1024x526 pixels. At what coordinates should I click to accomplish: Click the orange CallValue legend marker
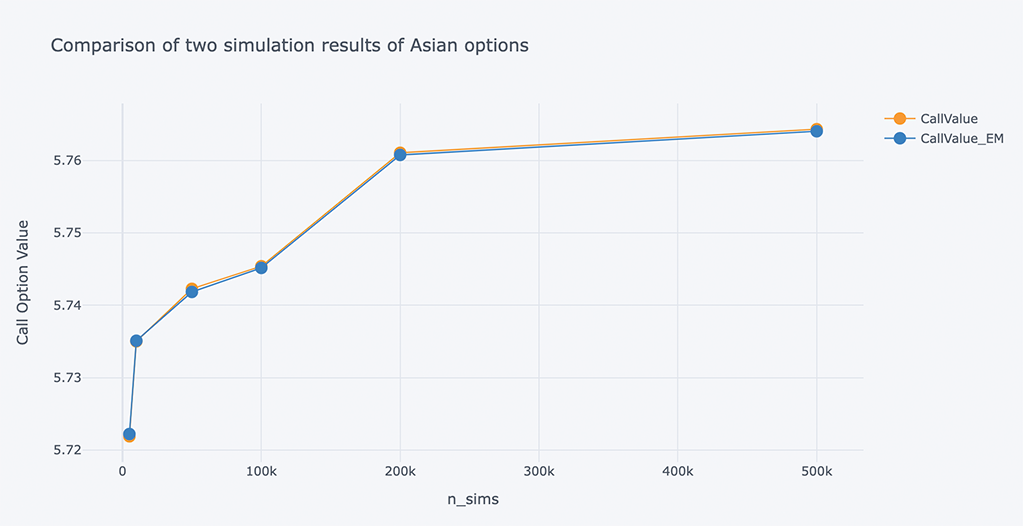[x=899, y=119]
